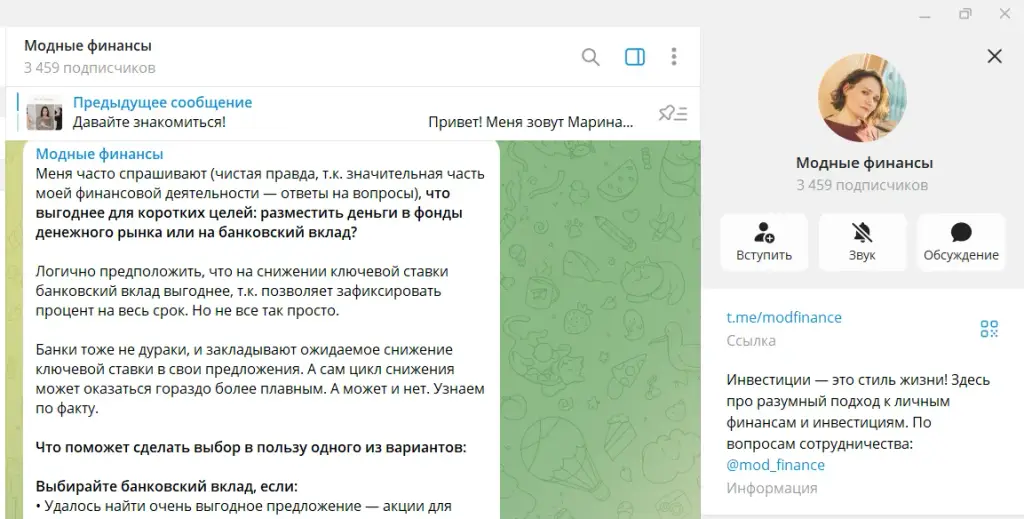Screen dimensions: 1024x519
Task: Click the Инвестиции — это стиль жизни description
Action: (x=857, y=412)
